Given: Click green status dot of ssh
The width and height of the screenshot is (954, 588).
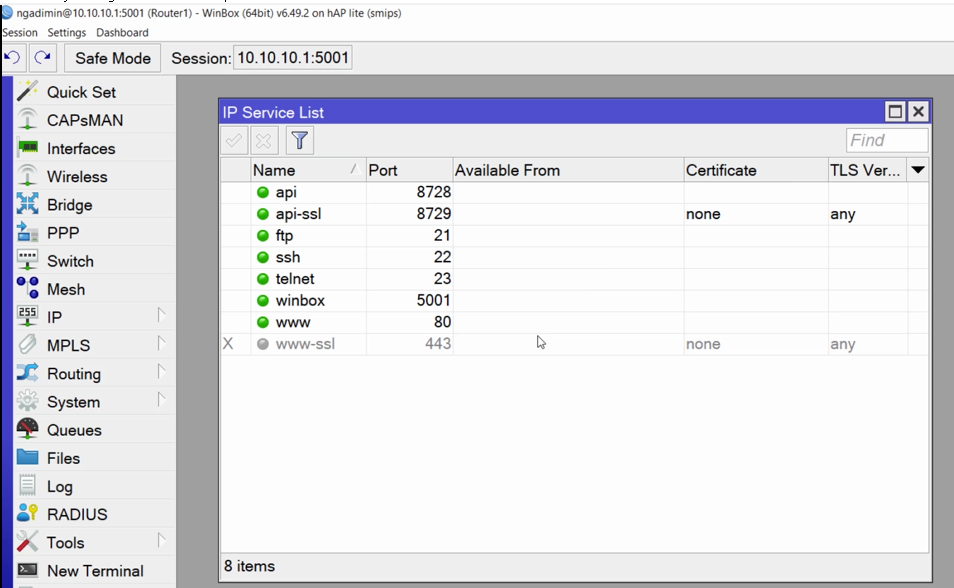Looking at the screenshot, I should point(263,257).
